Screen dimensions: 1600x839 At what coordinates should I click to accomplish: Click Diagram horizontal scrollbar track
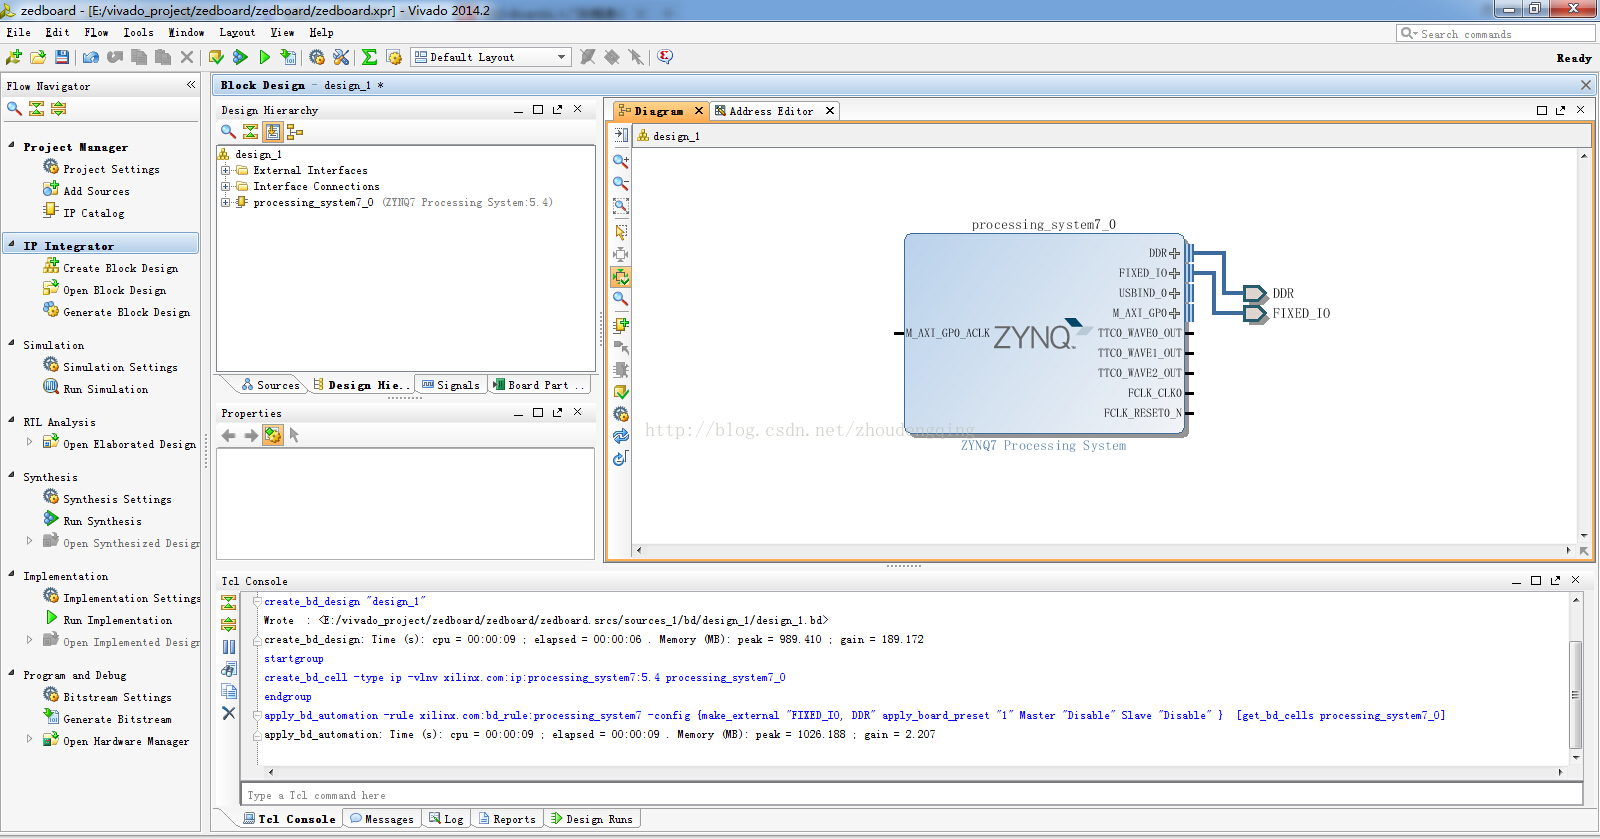click(x=1102, y=550)
